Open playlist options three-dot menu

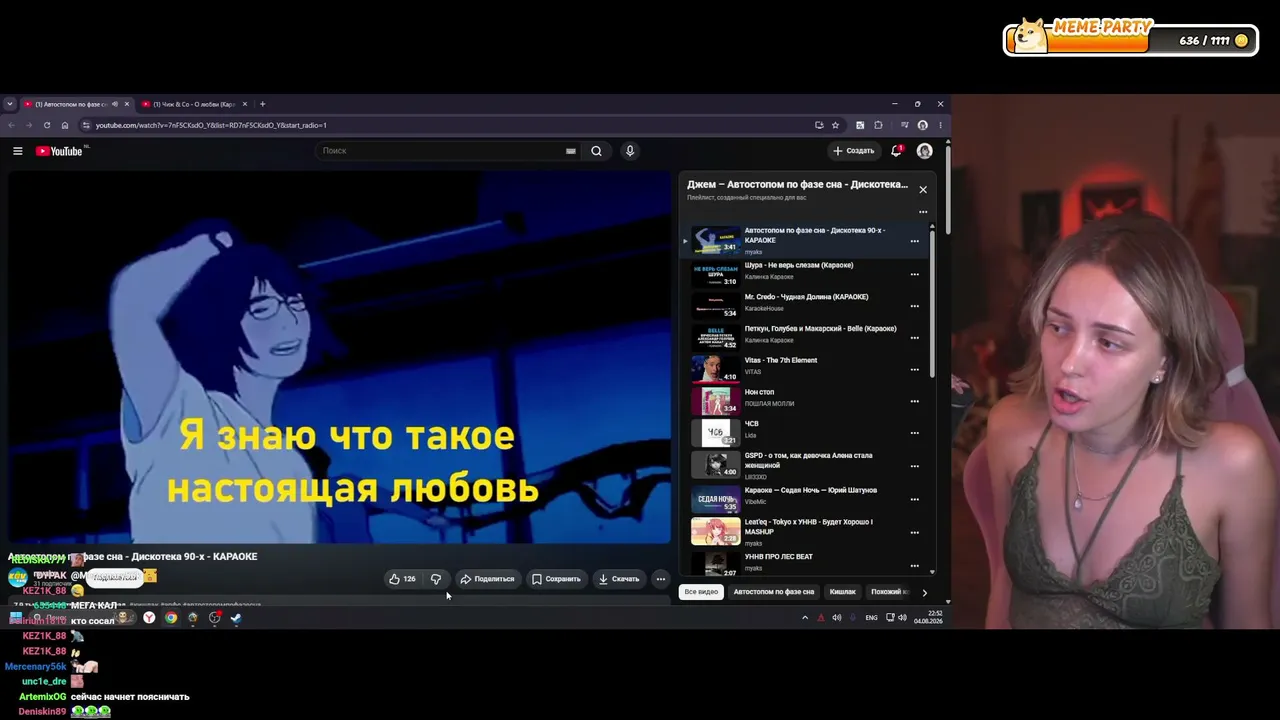click(923, 212)
